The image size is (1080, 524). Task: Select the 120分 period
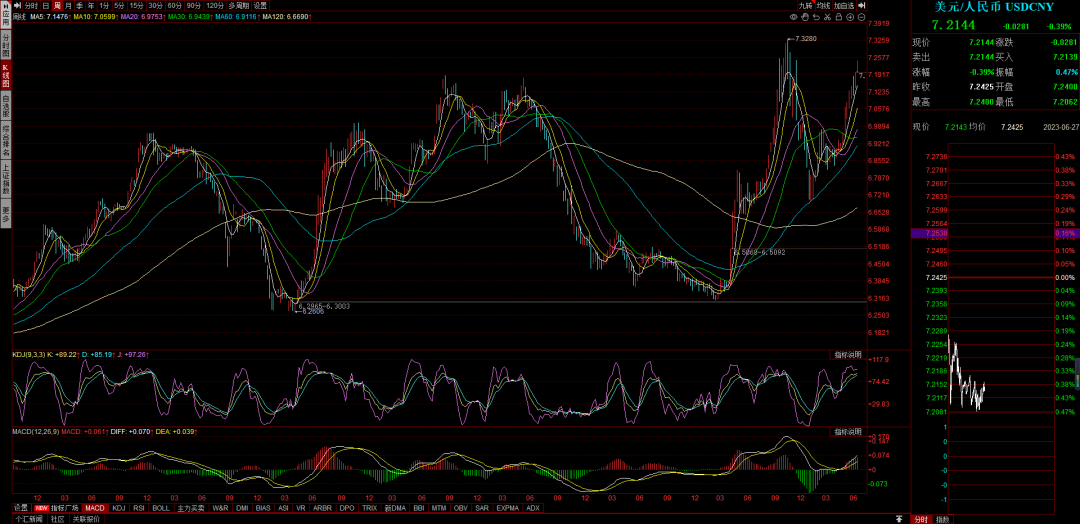tap(215, 6)
